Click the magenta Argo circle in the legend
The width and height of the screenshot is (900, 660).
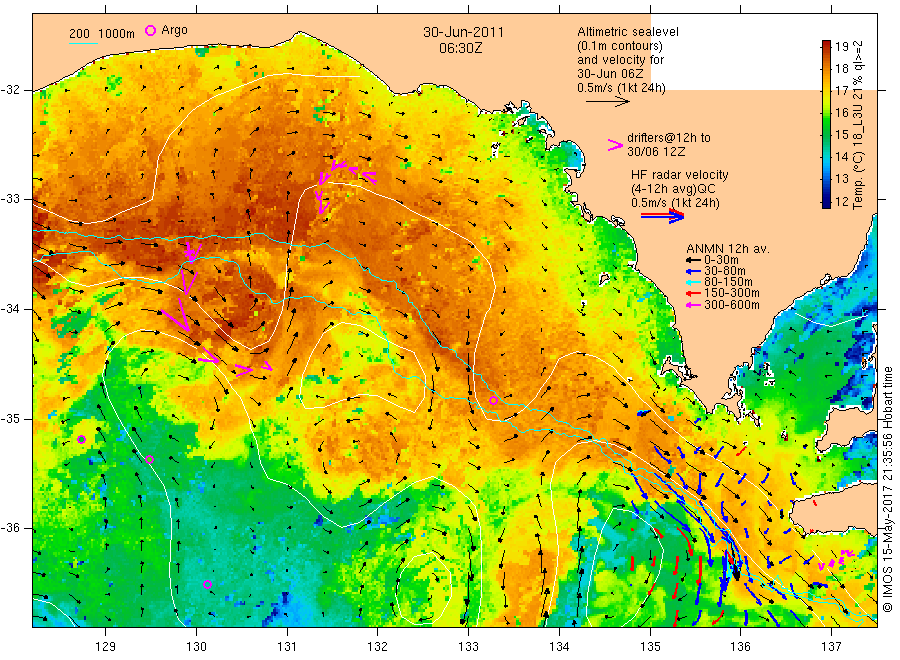click(x=150, y=31)
